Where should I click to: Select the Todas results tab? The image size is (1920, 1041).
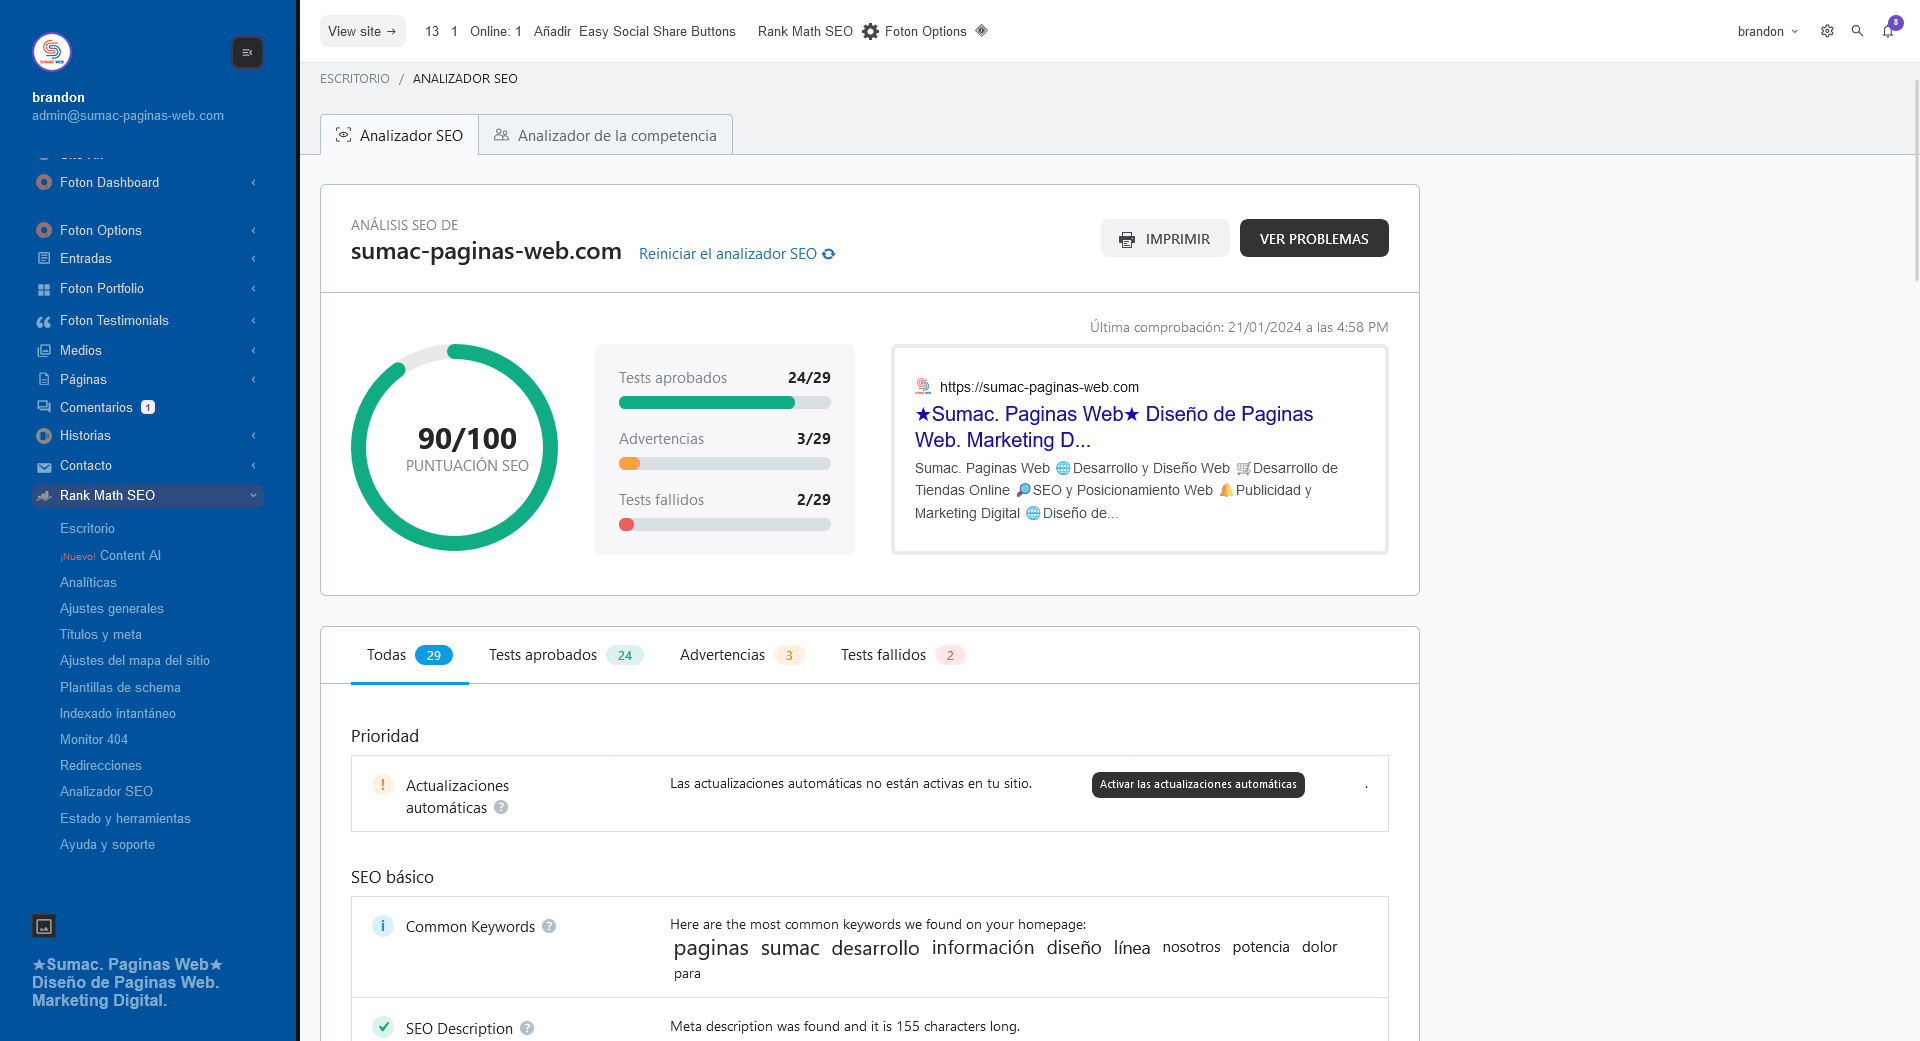click(x=410, y=655)
